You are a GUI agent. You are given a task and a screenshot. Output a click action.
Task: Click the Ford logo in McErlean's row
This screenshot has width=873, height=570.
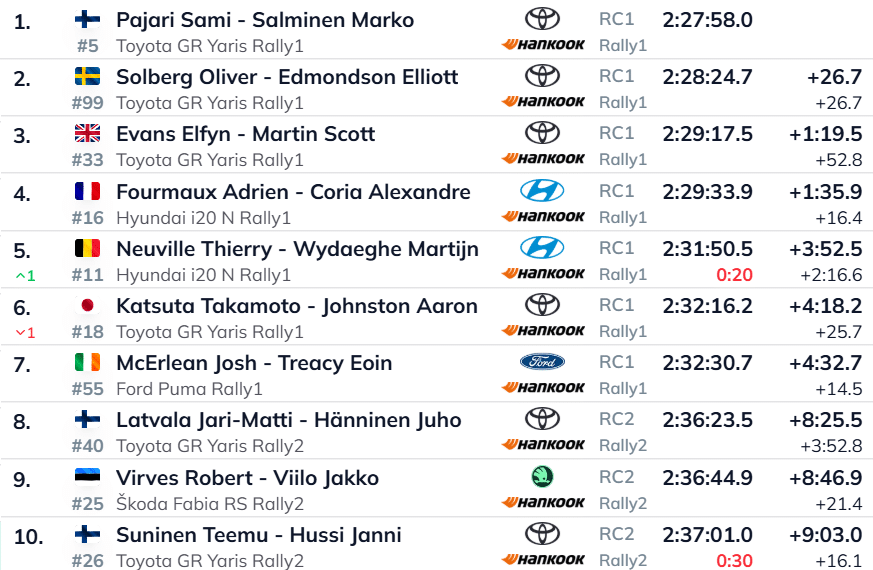(x=542, y=362)
